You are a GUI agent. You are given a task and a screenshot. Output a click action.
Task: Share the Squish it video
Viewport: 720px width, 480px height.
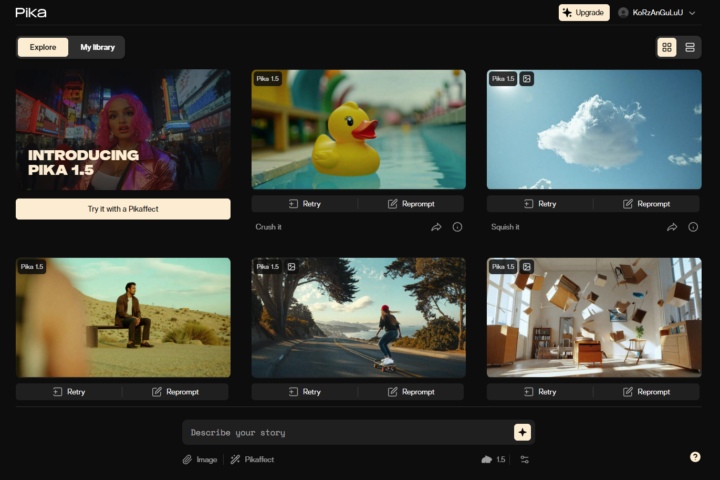(672, 227)
